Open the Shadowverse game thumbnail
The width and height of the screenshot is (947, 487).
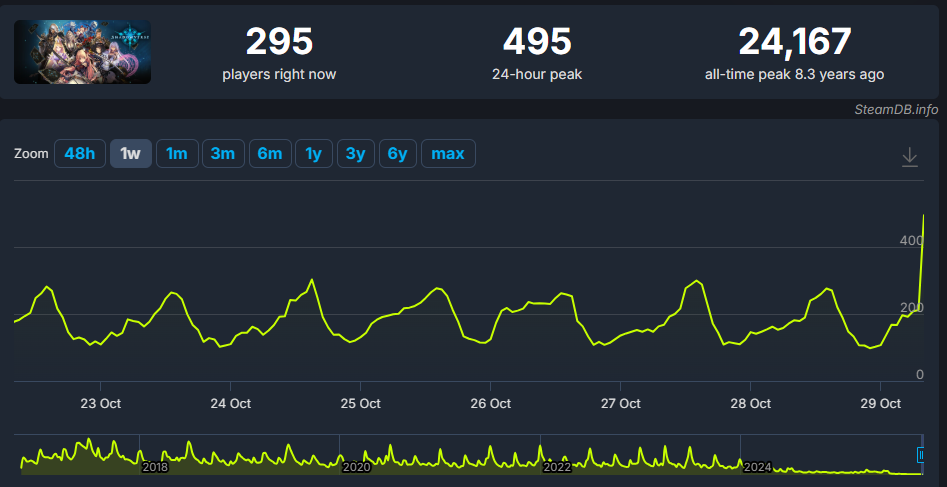click(x=82, y=52)
